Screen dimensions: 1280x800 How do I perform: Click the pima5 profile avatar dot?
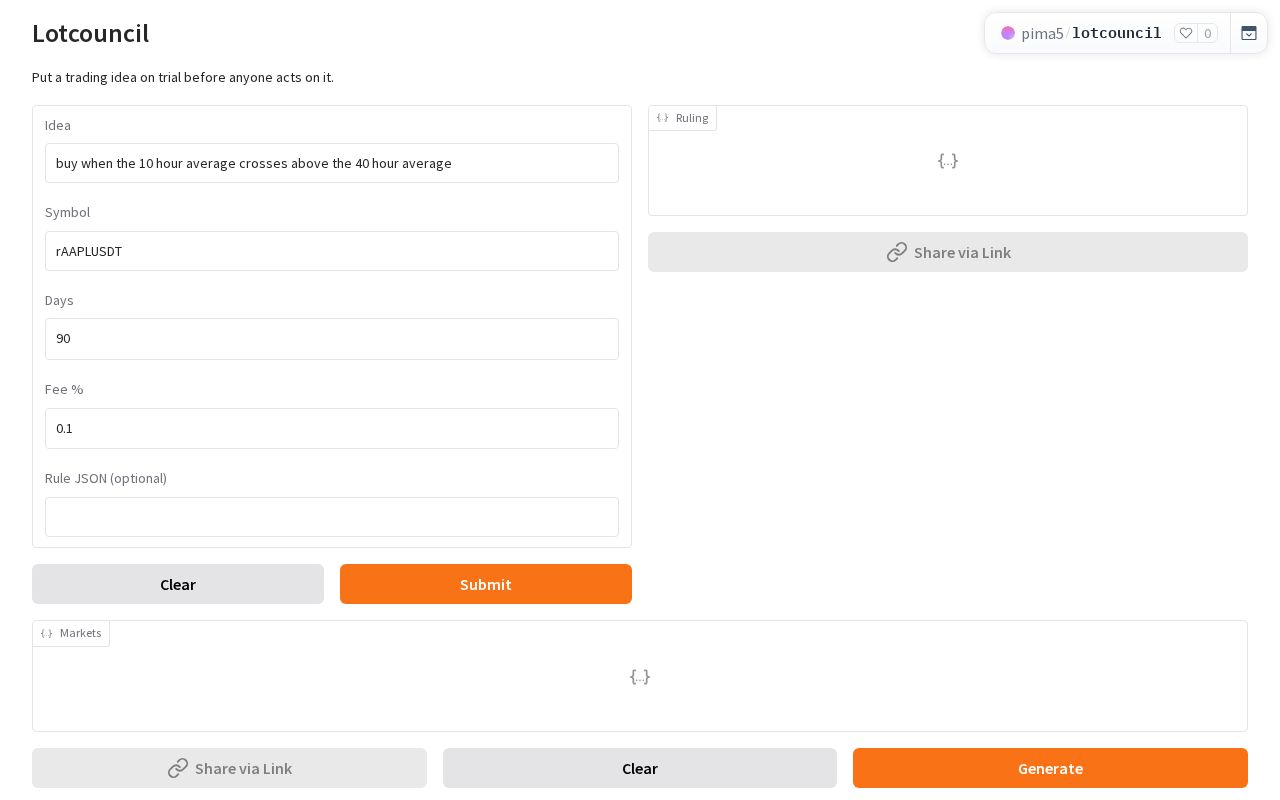(x=1008, y=33)
